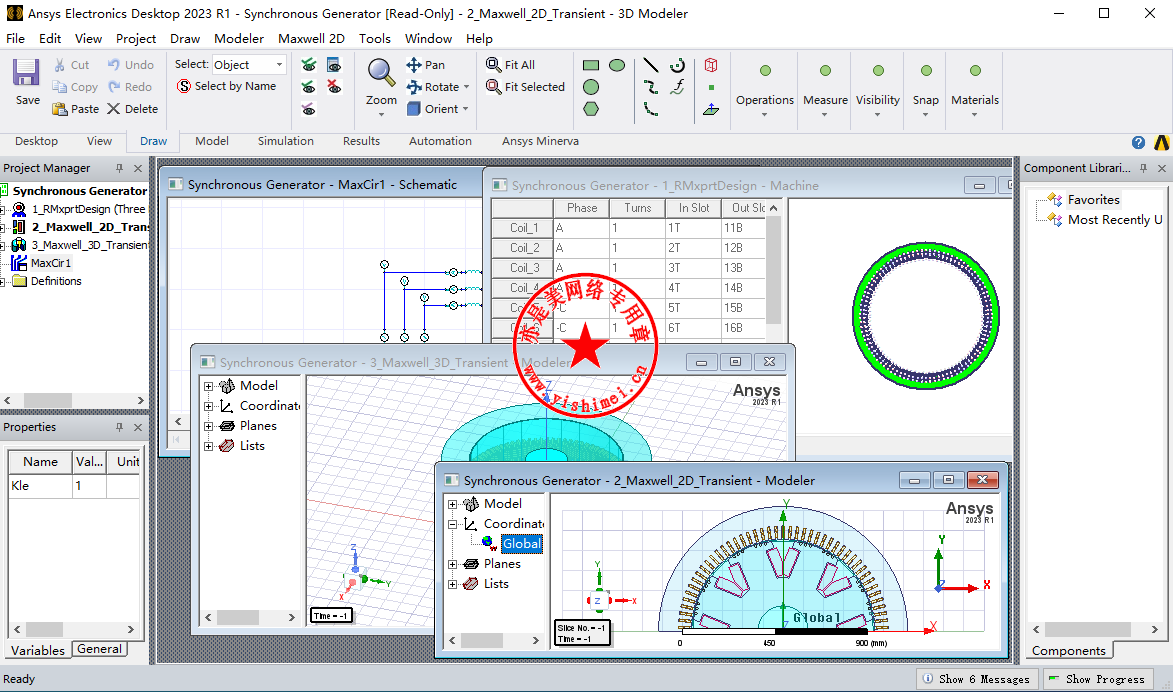1173x692 pixels.
Task: Activate the Pan tool
Action: [414, 65]
